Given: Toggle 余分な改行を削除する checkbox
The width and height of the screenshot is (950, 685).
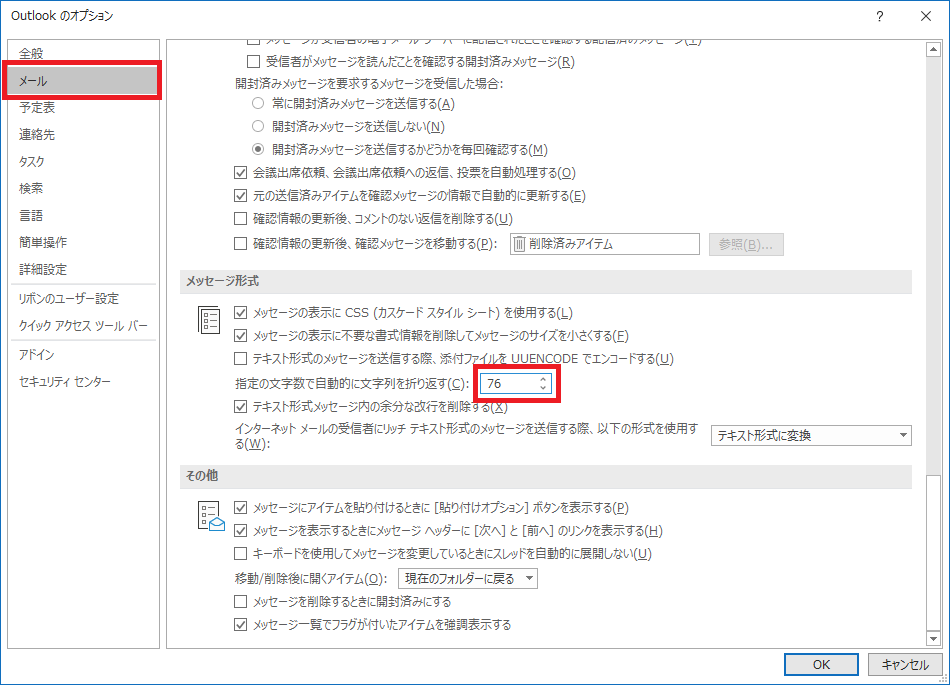Looking at the screenshot, I should (241, 406).
